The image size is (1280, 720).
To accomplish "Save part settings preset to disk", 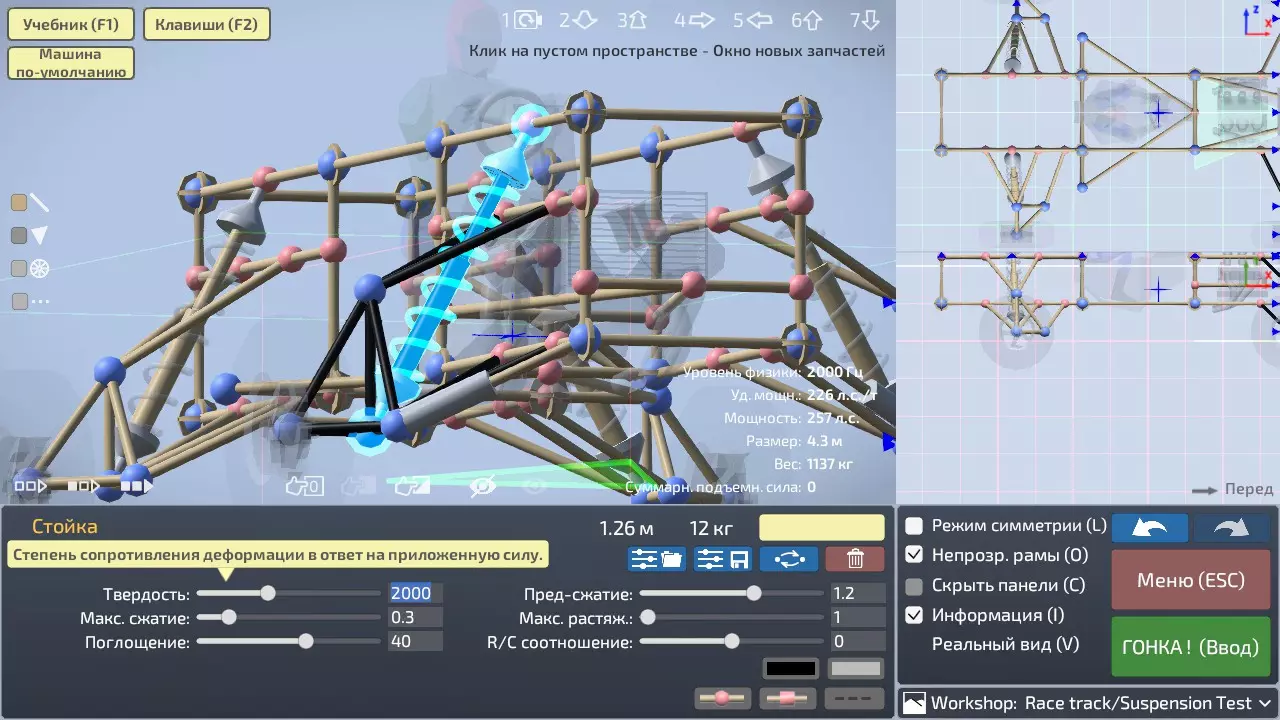I will coord(723,559).
